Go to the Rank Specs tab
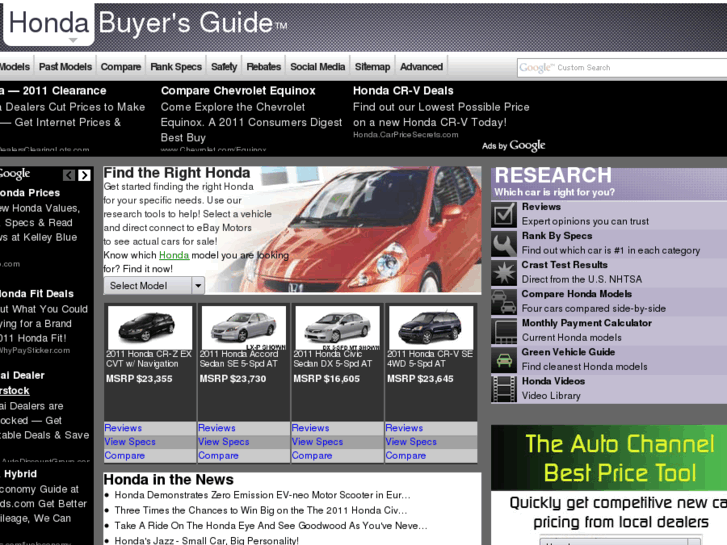 point(176,67)
